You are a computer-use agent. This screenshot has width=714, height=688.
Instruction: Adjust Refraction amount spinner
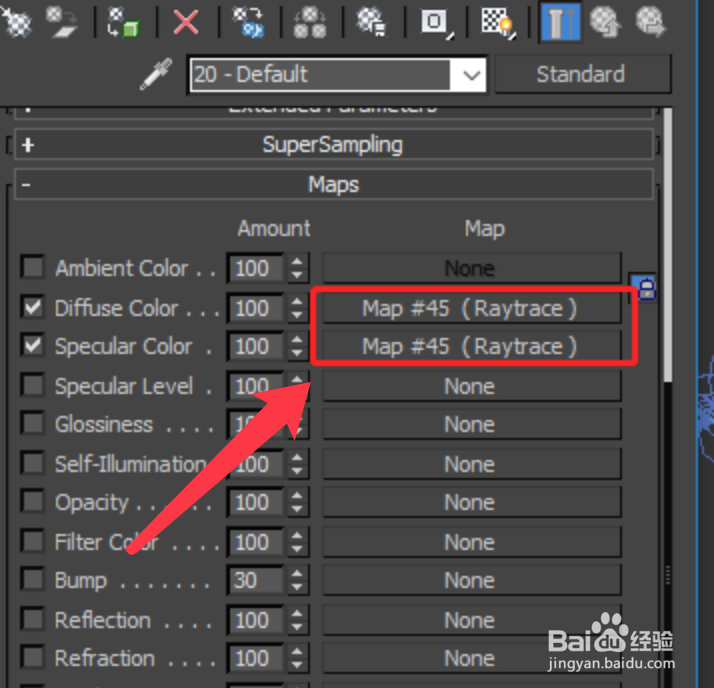pyautogui.click(x=297, y=658)
